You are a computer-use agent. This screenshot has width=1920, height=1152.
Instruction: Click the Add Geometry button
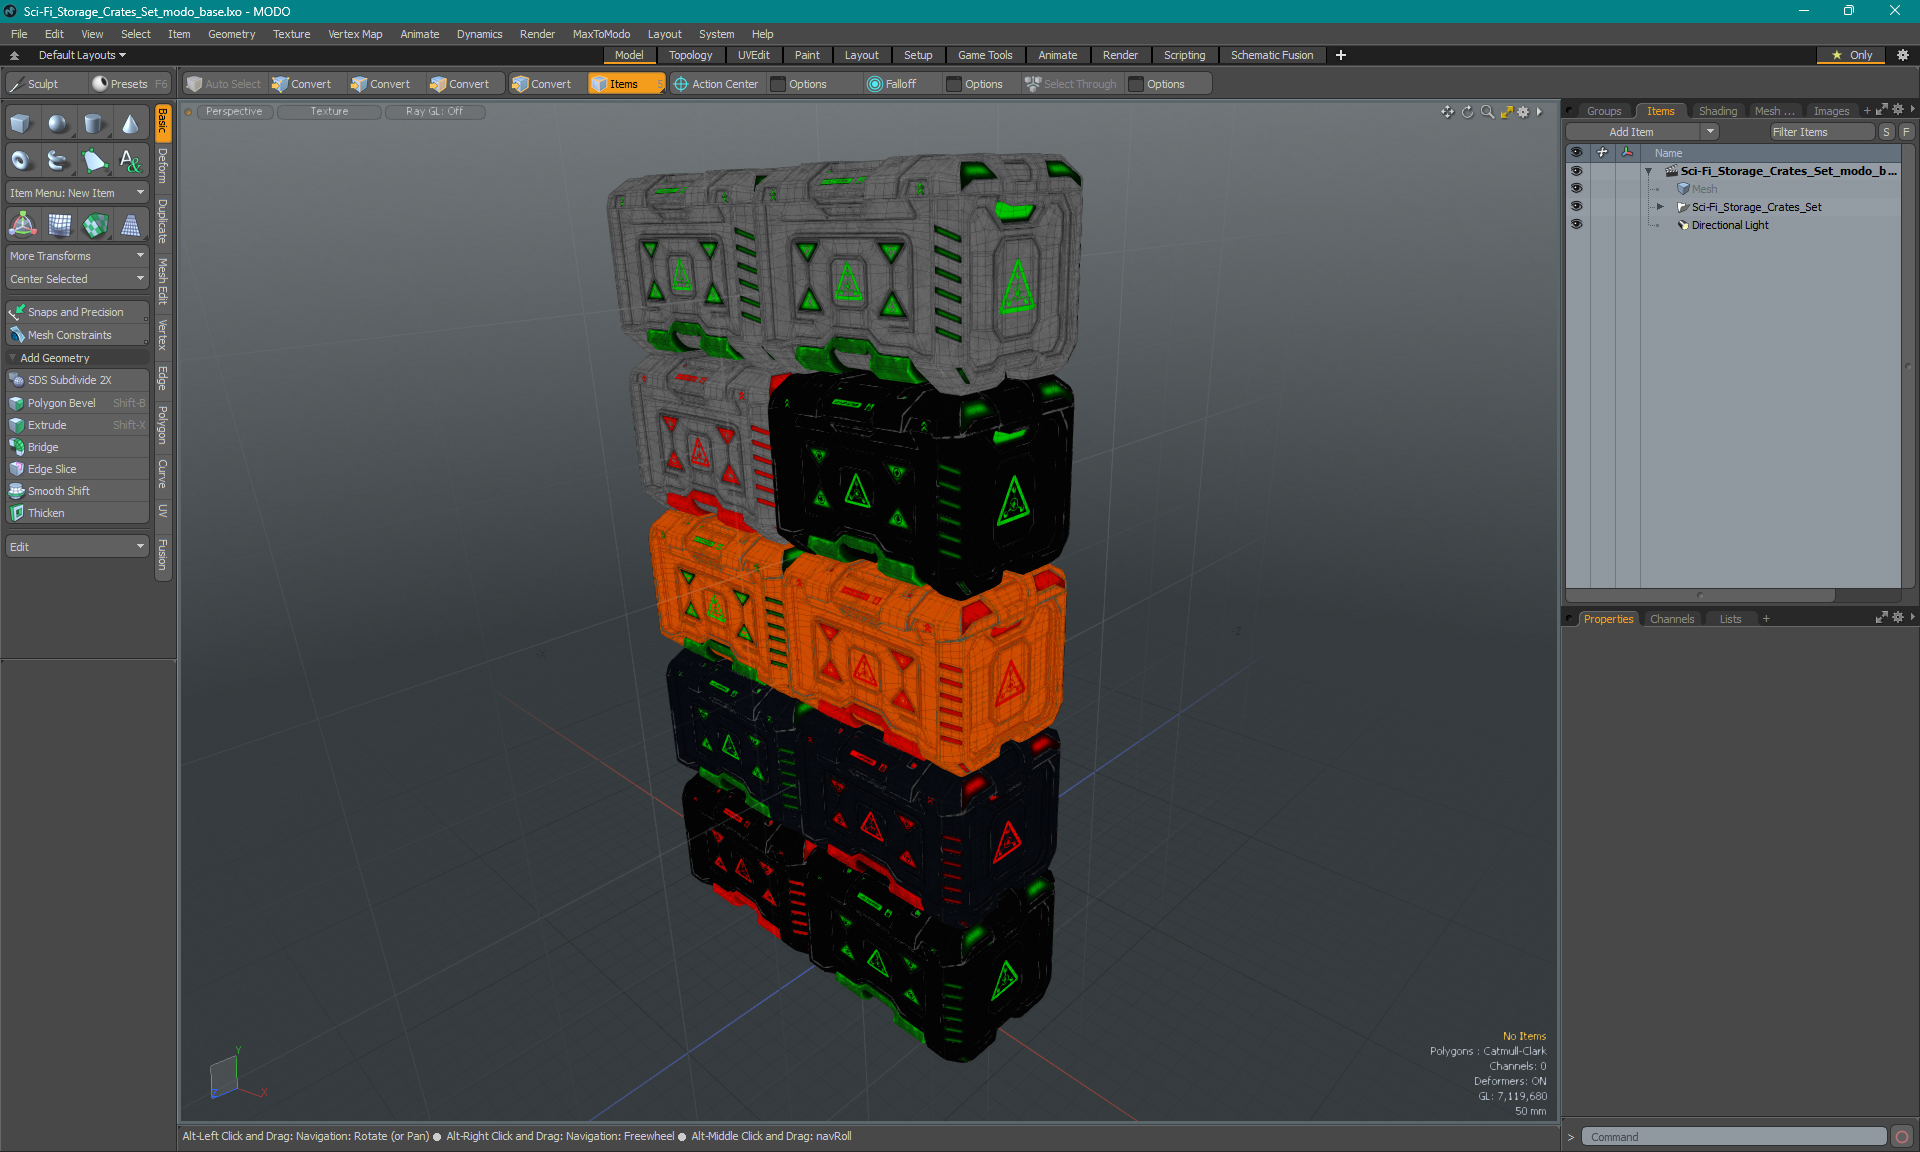tap(75, 358)
